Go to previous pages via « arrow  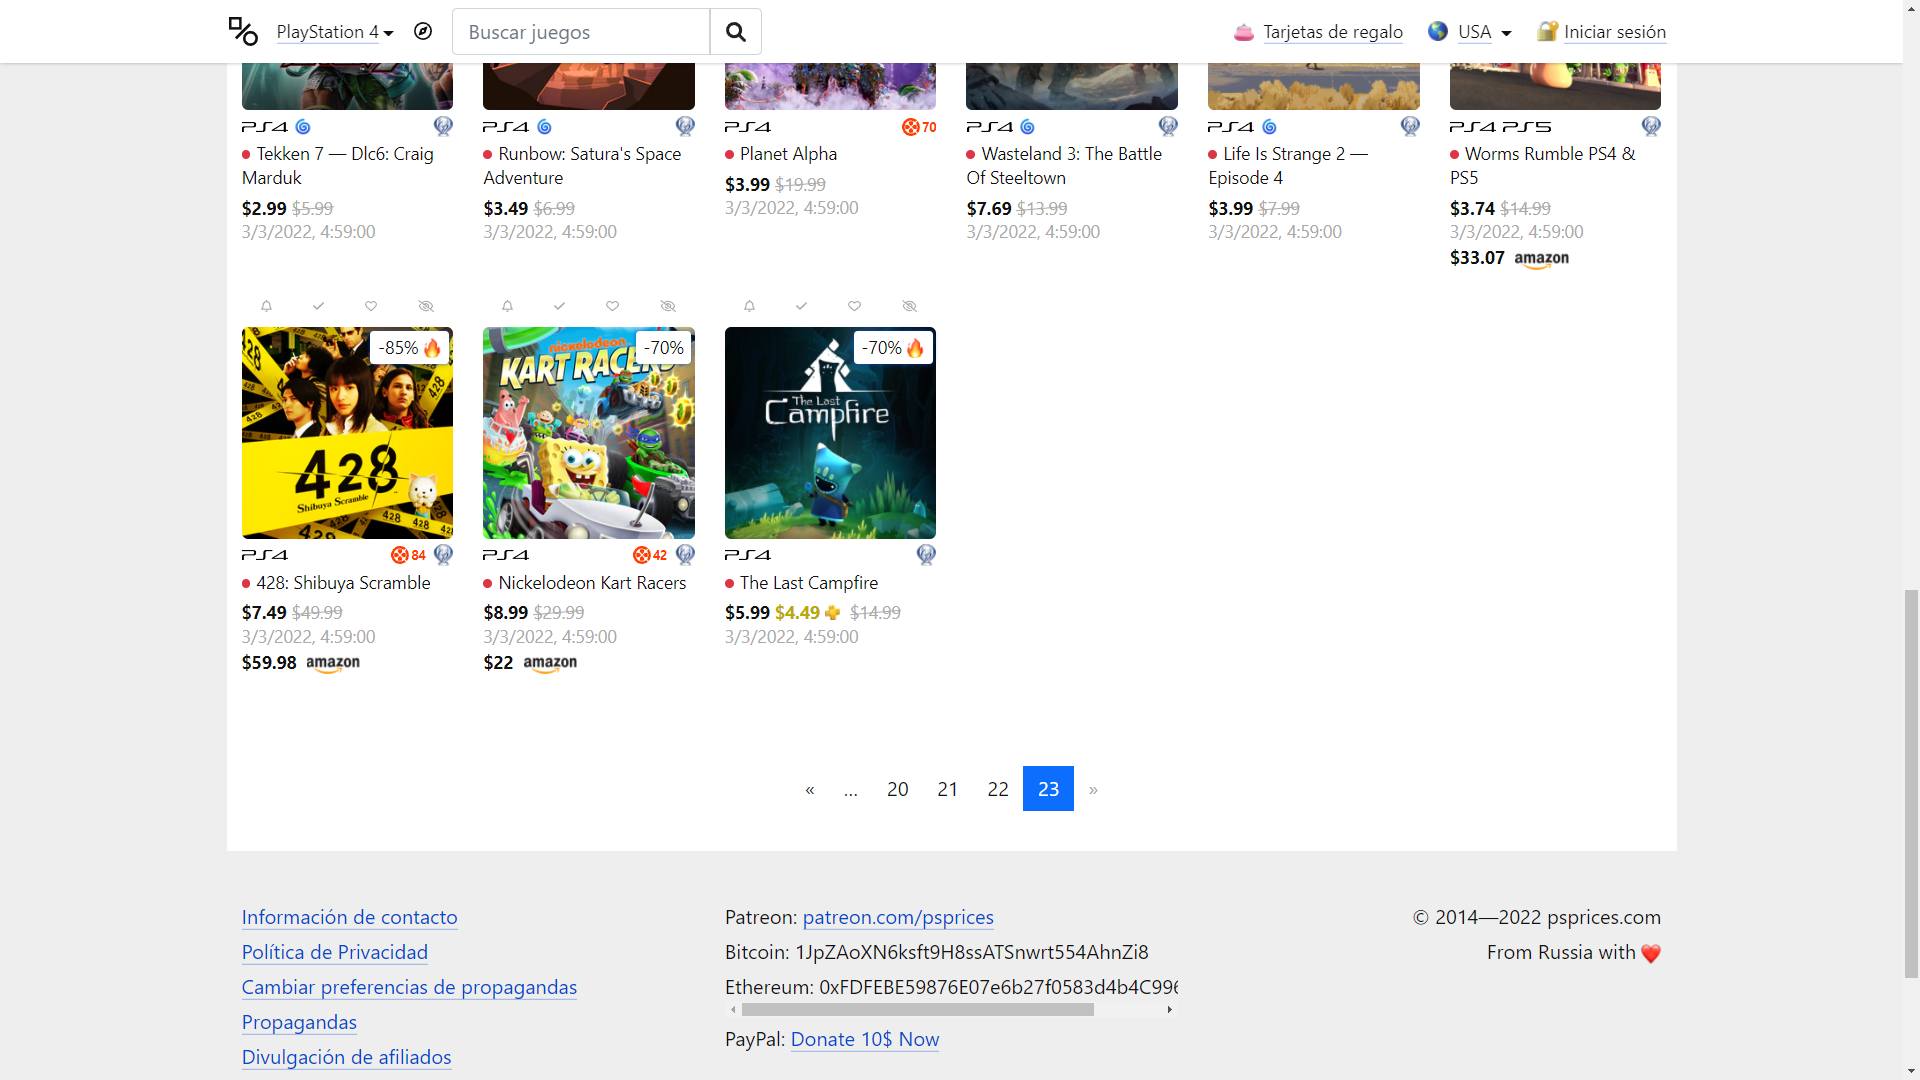[x=810, y=790]
